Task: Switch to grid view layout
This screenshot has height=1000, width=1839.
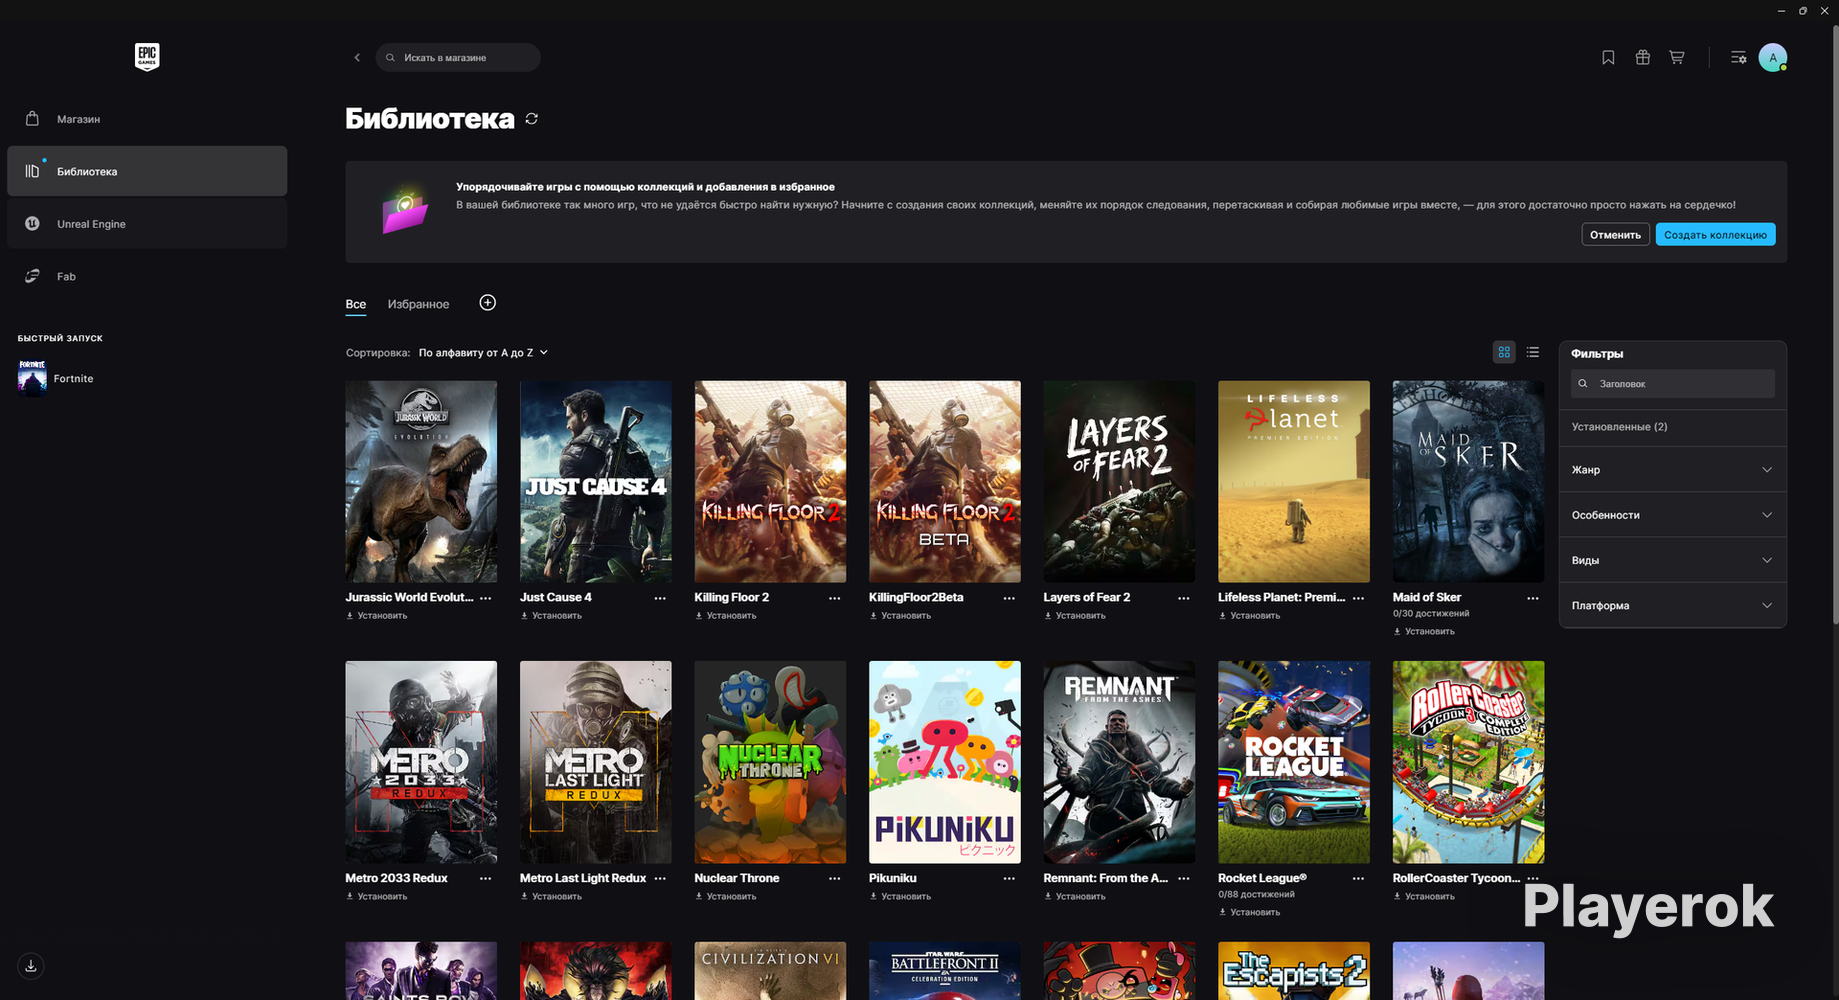Action: pos(1504,352)
